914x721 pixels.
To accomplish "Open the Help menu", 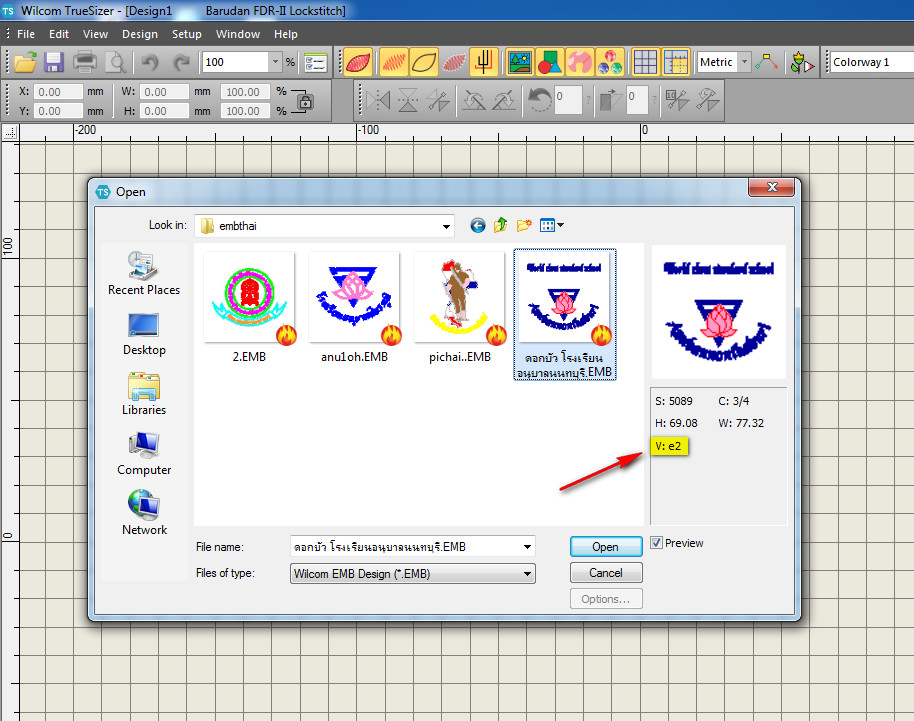I will (286, 34).
